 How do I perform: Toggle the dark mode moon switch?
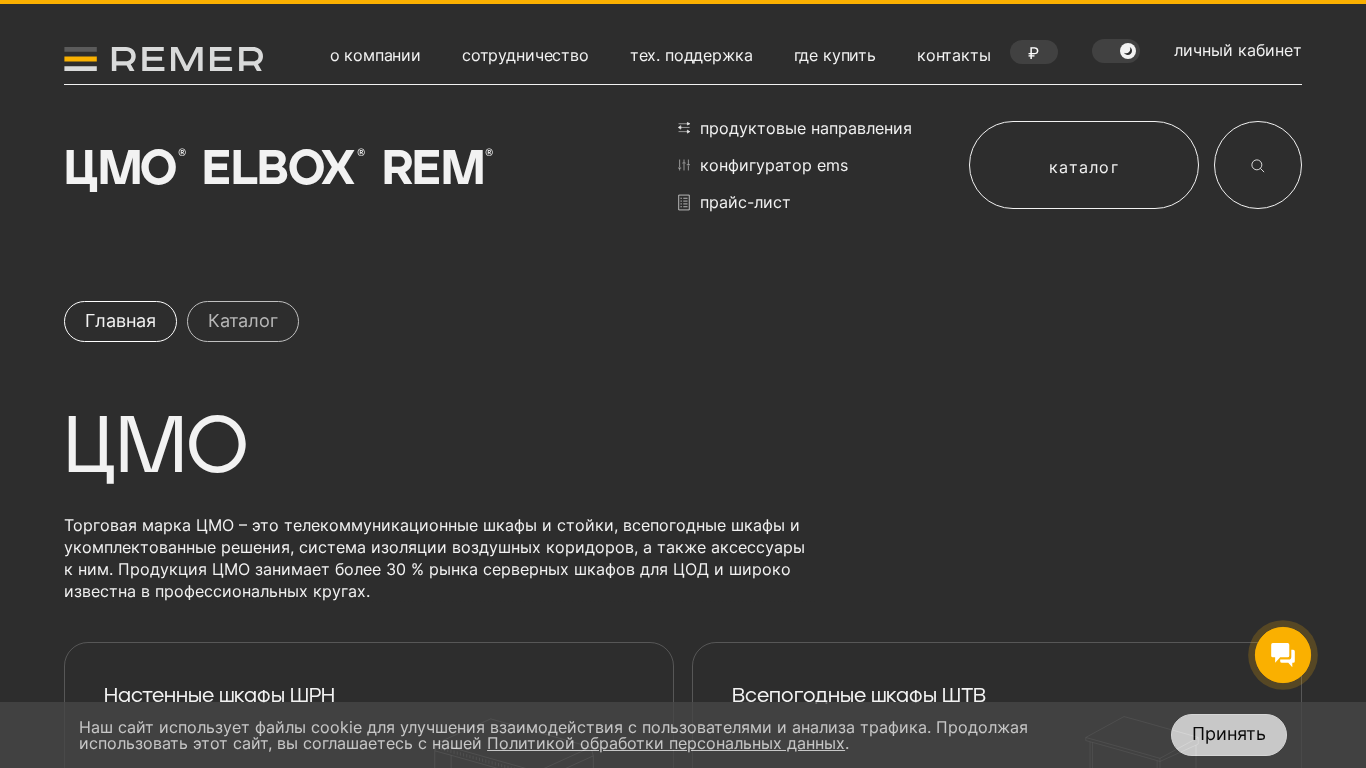[1115, 51]
